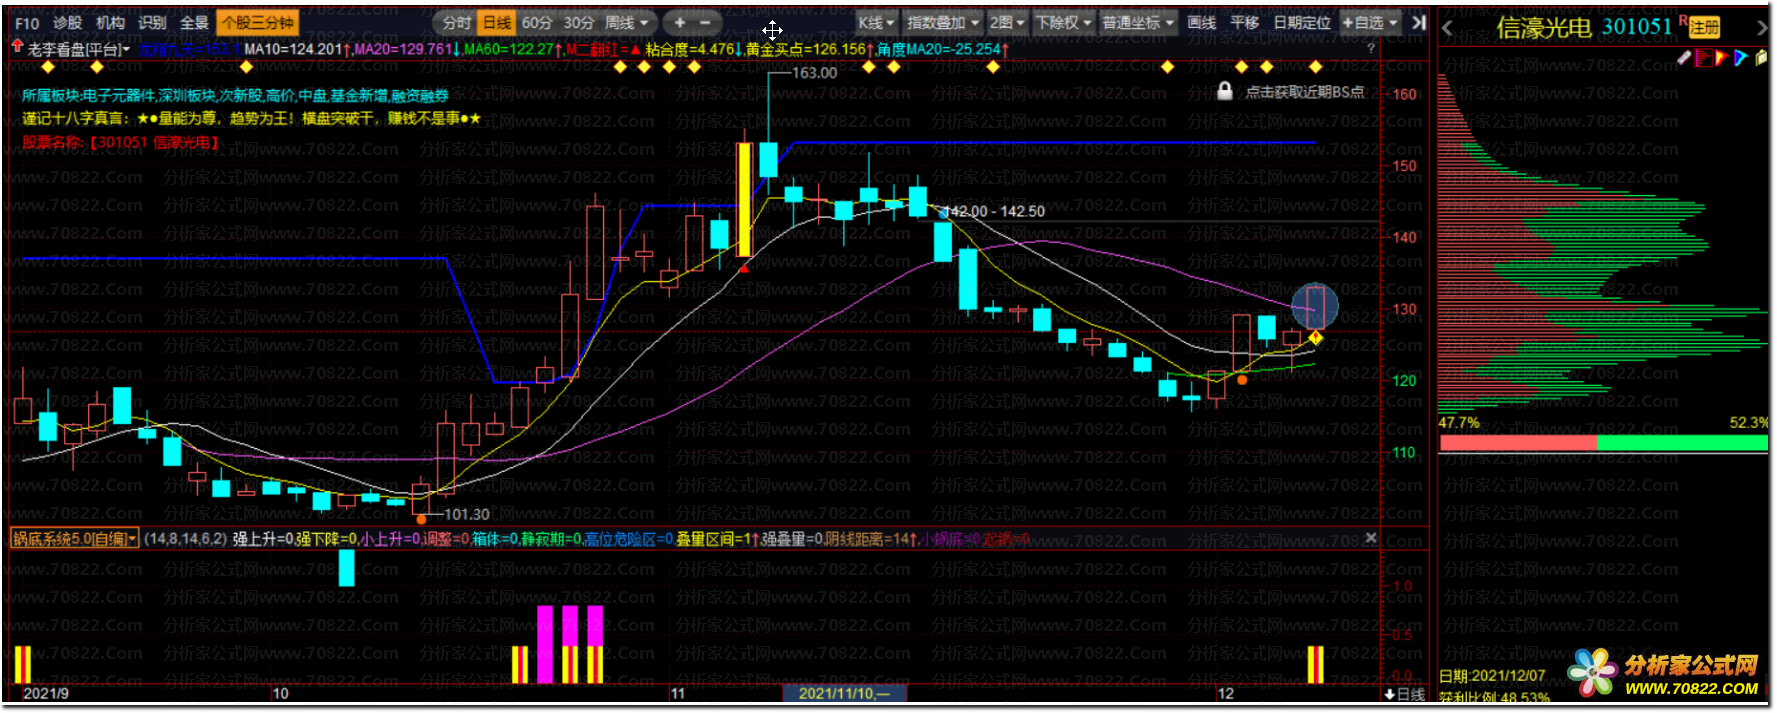
Task: Click 点击获取近期BS点 link
Action: tap(1304, 92)
